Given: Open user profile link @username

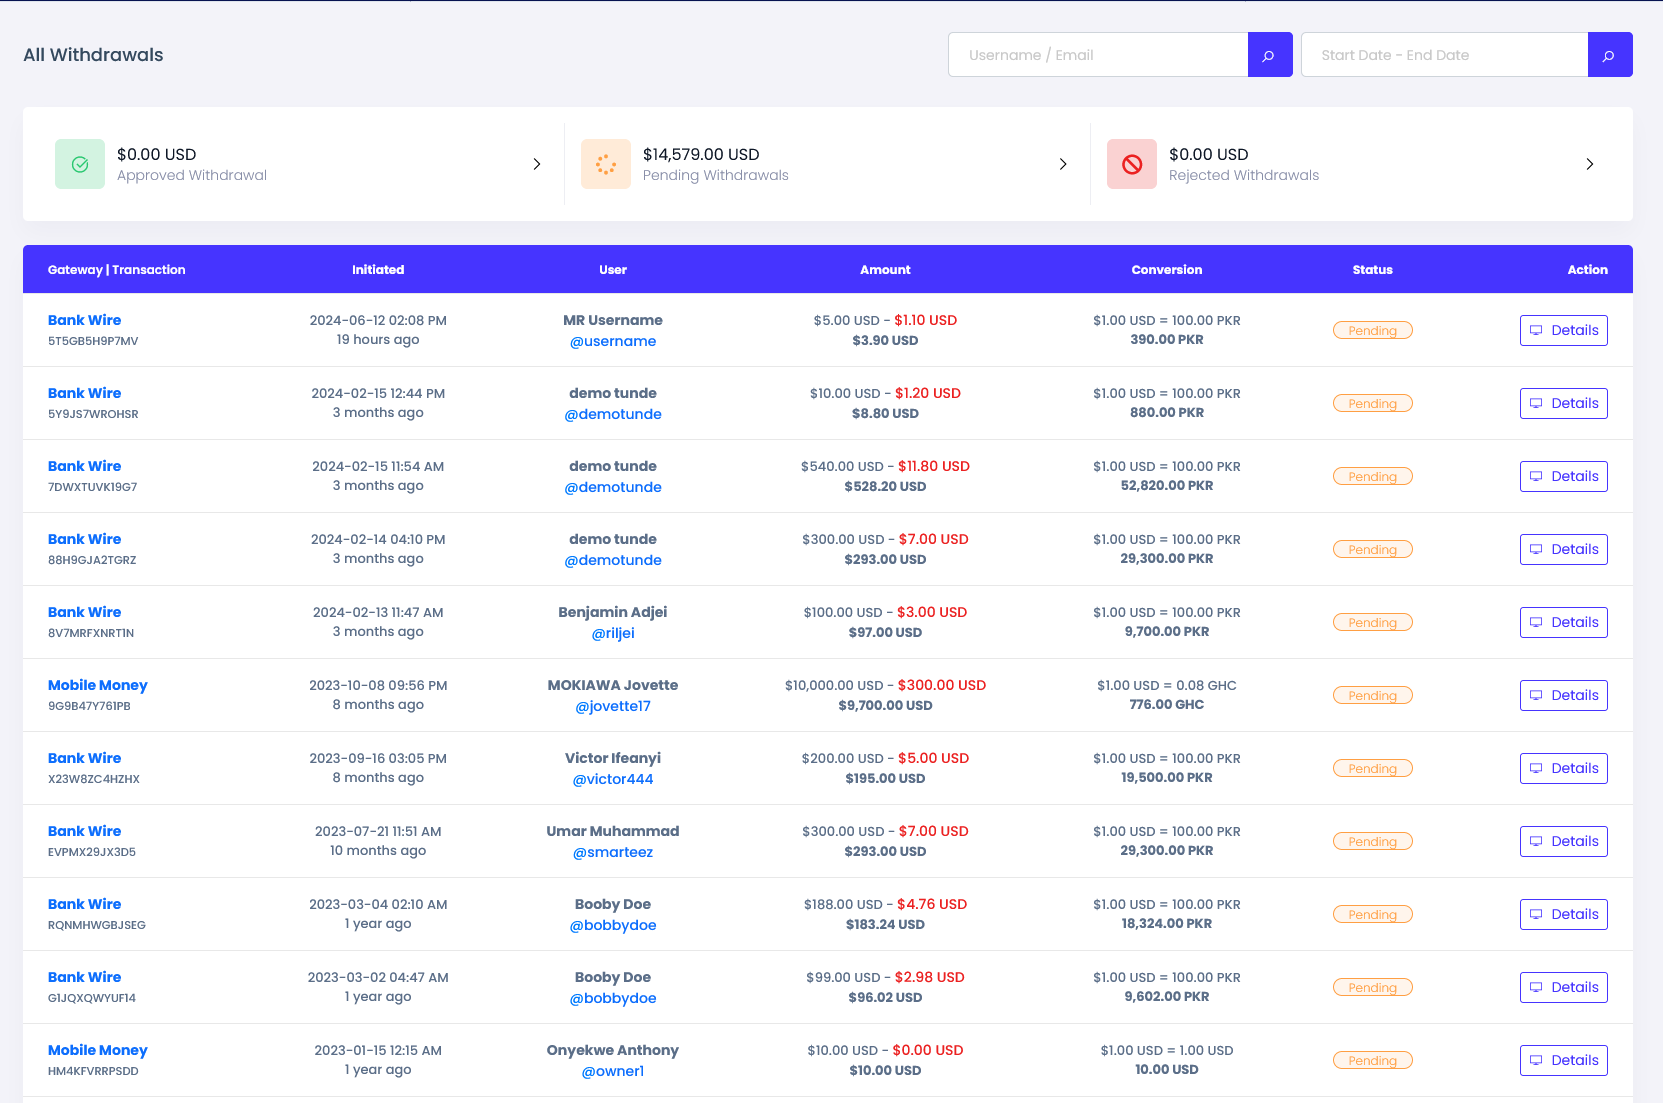Looking at the screenshot, I should (613, 341).
